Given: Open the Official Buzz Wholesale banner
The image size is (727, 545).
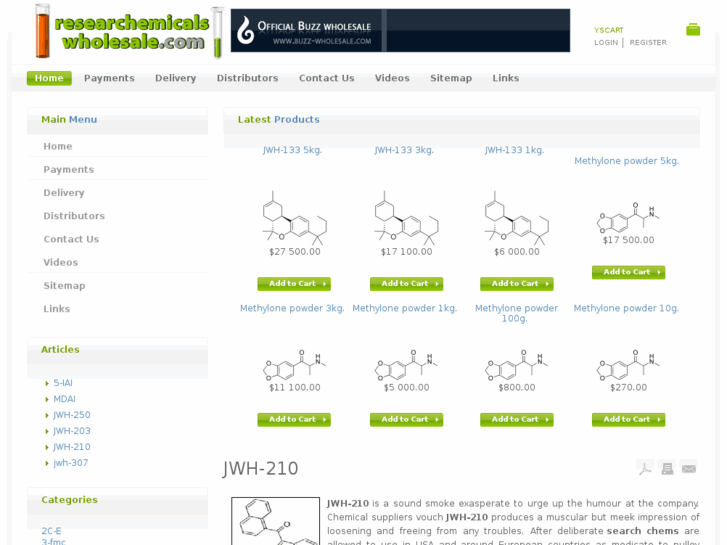Looking at the screenshot, I should click(400, 30).
